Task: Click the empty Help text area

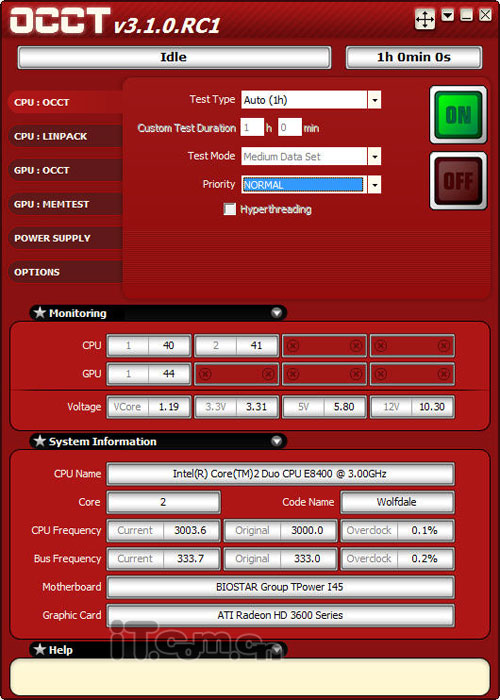Action: click(250, 675)
